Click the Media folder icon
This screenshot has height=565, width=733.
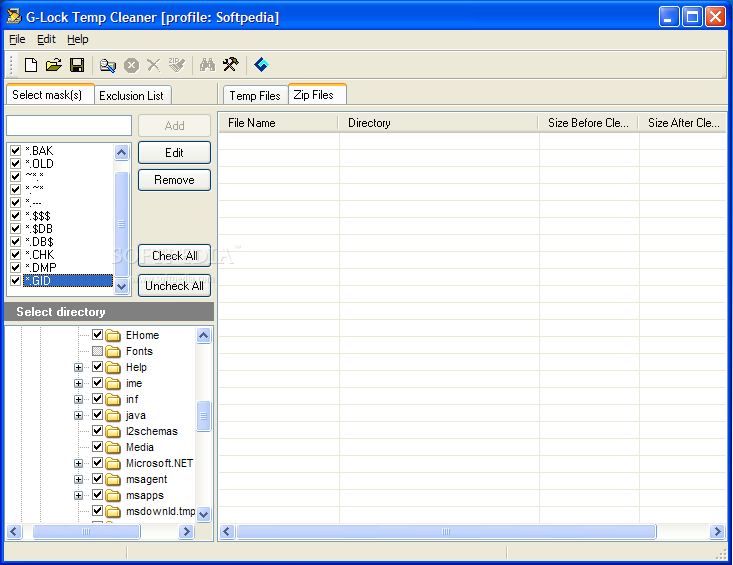pos(113,447)
